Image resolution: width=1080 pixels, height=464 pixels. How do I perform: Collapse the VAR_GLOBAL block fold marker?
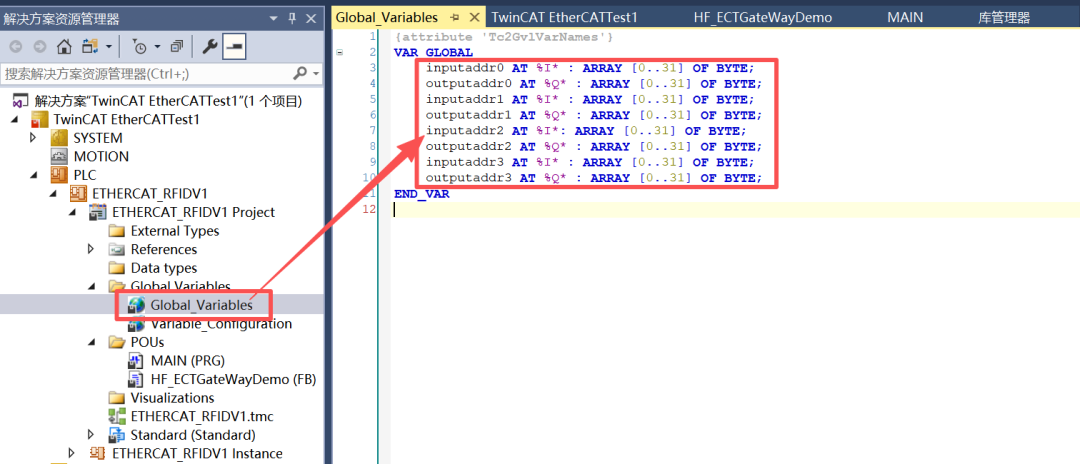coord(340,52)
